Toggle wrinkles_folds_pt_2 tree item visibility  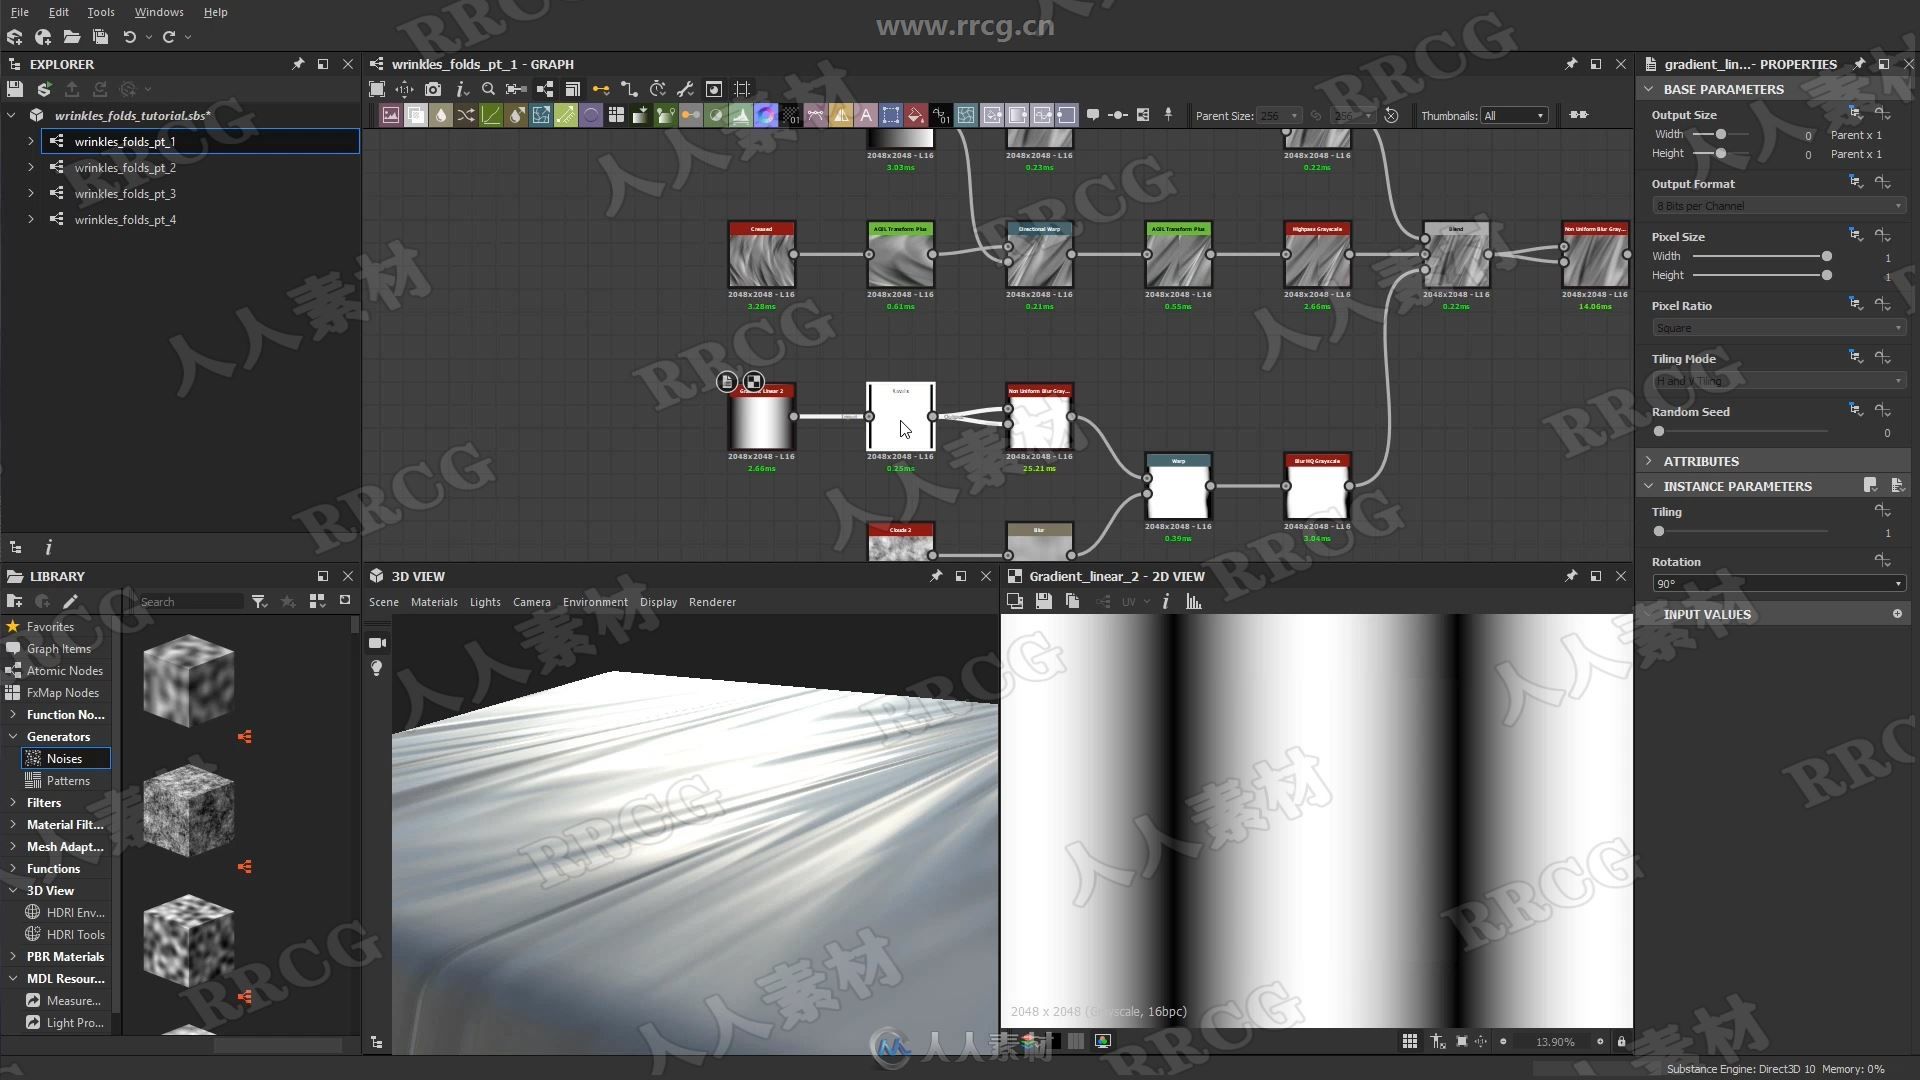point(29,166)
